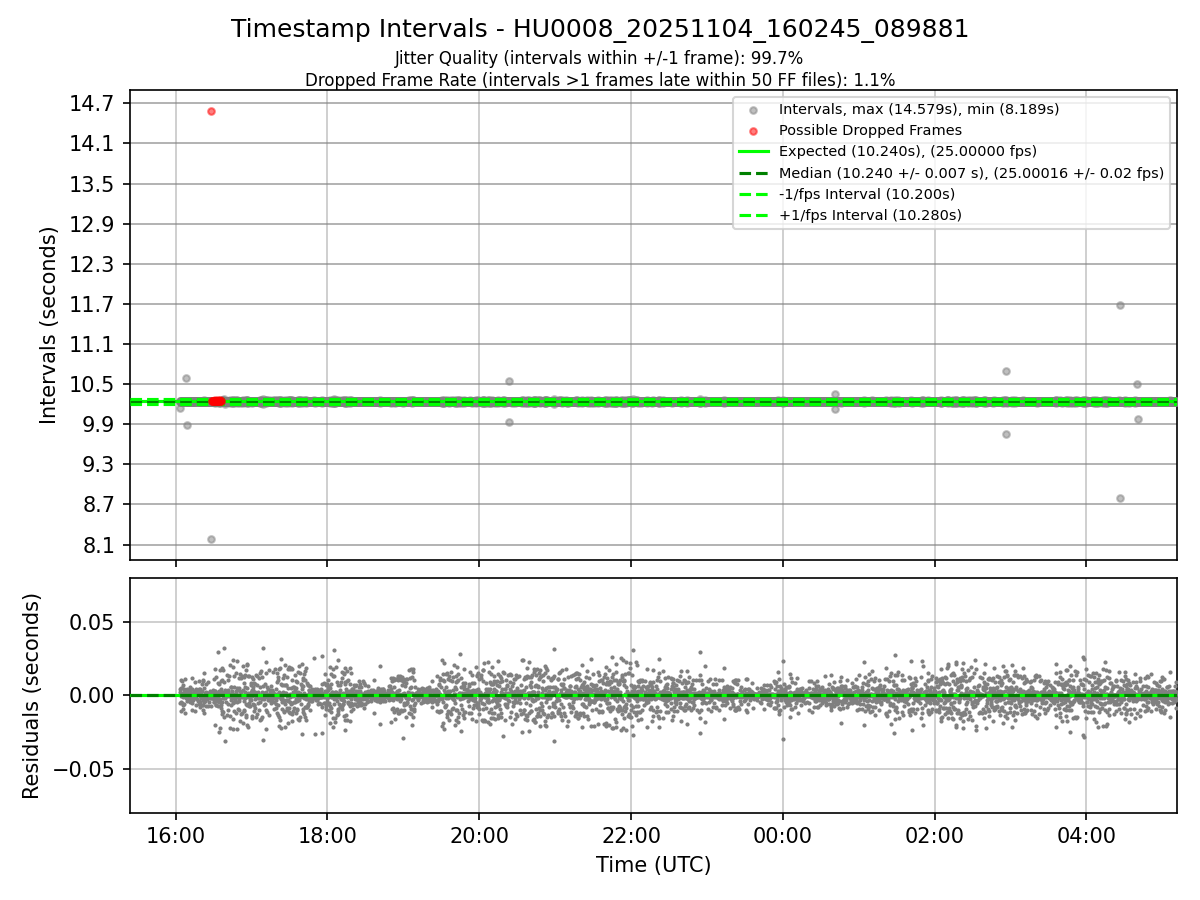Click the gray outlier near 8.8 seconds after 04:00

click(x=1120, y=498)
